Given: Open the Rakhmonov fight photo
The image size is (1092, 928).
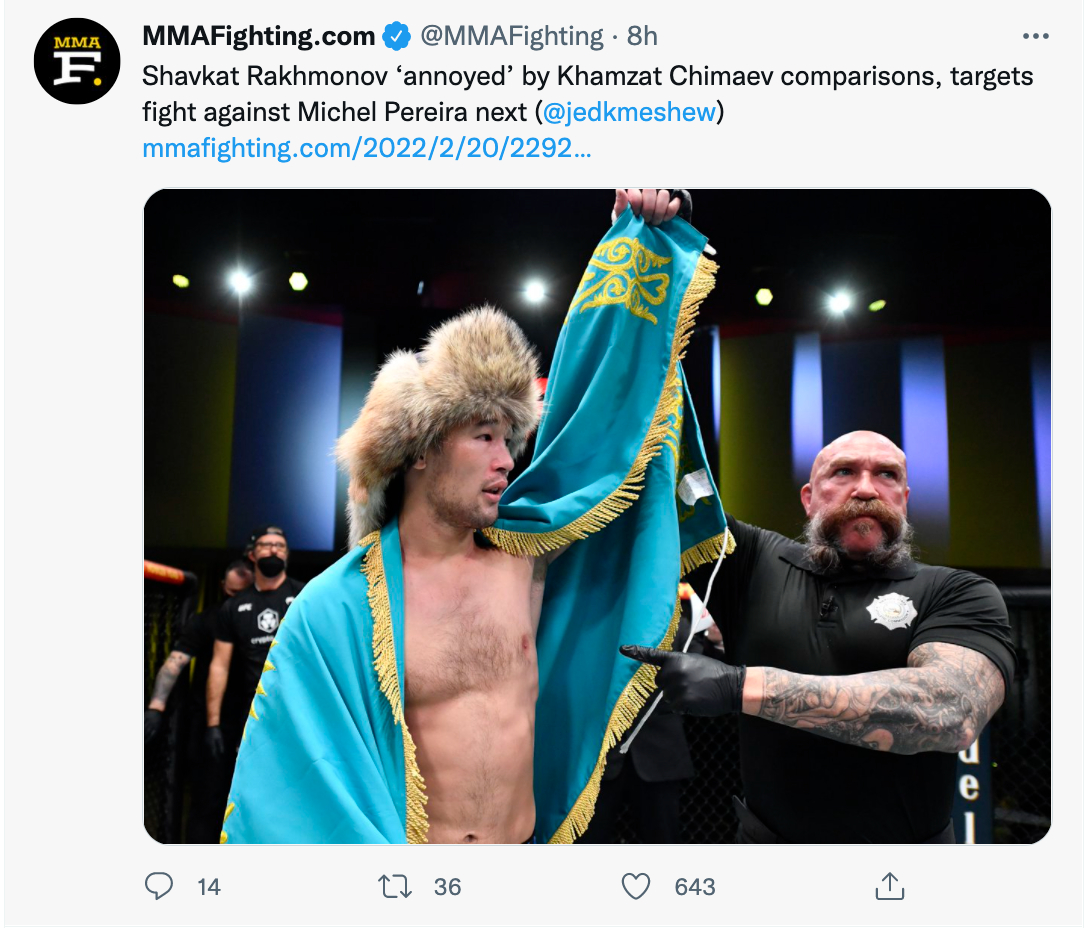Looking at the screenshot, I should pyautogui.click(x=598, y=516).
